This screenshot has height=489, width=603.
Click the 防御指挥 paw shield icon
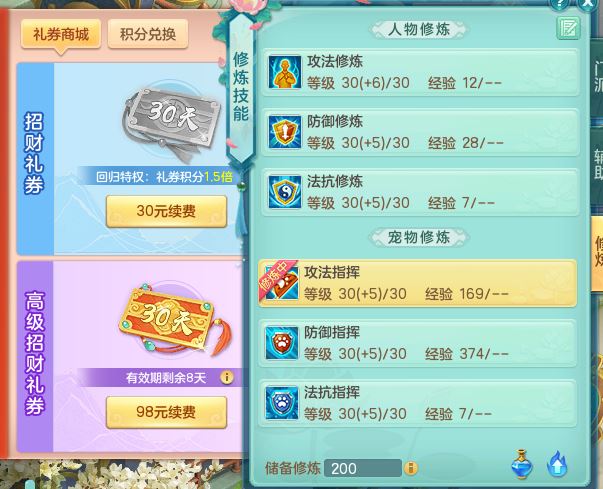click(x=282, y=343)
